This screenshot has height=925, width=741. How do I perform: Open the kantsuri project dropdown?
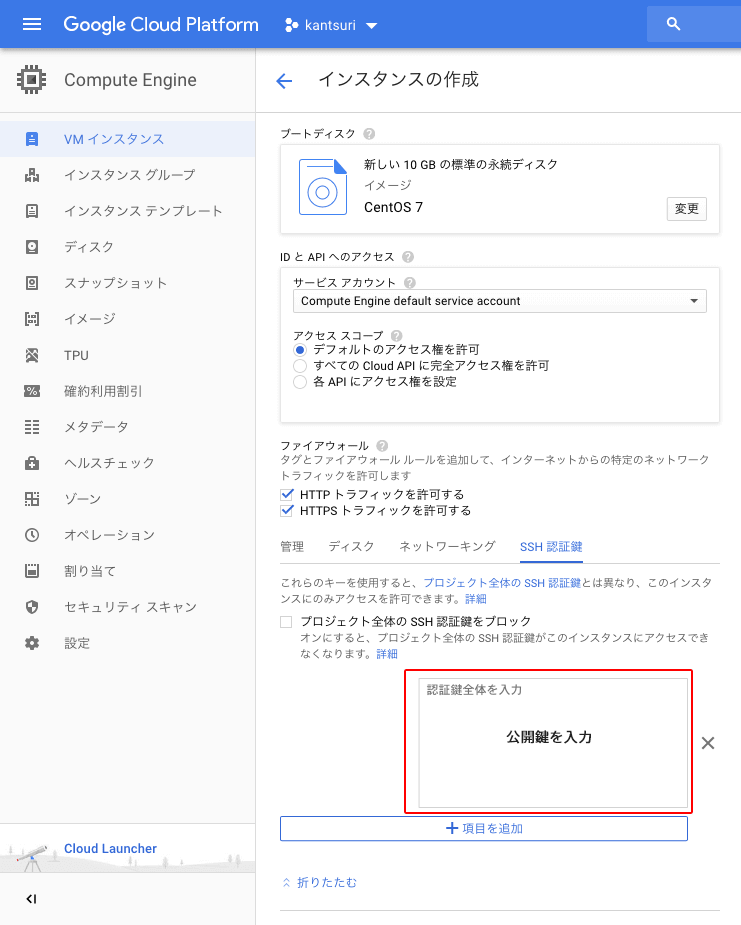tap(332, 25)
